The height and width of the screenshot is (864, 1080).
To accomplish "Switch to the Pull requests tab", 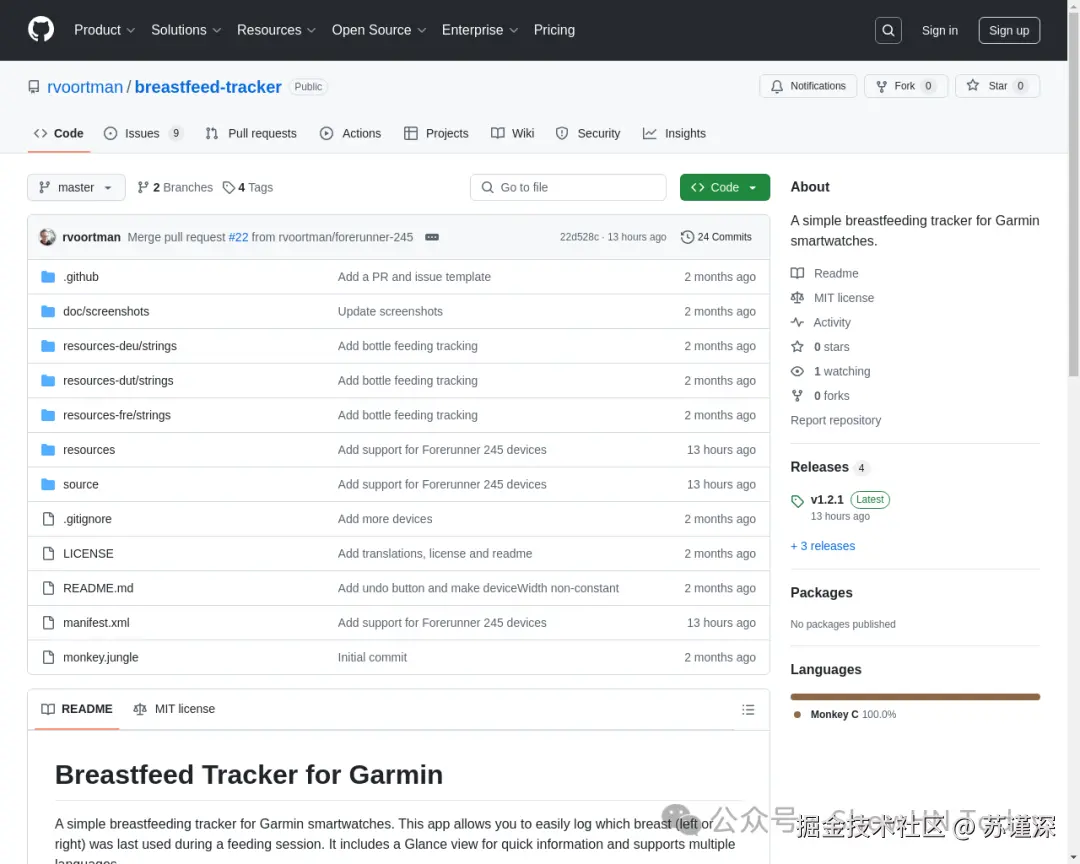I will click(251, 134).
